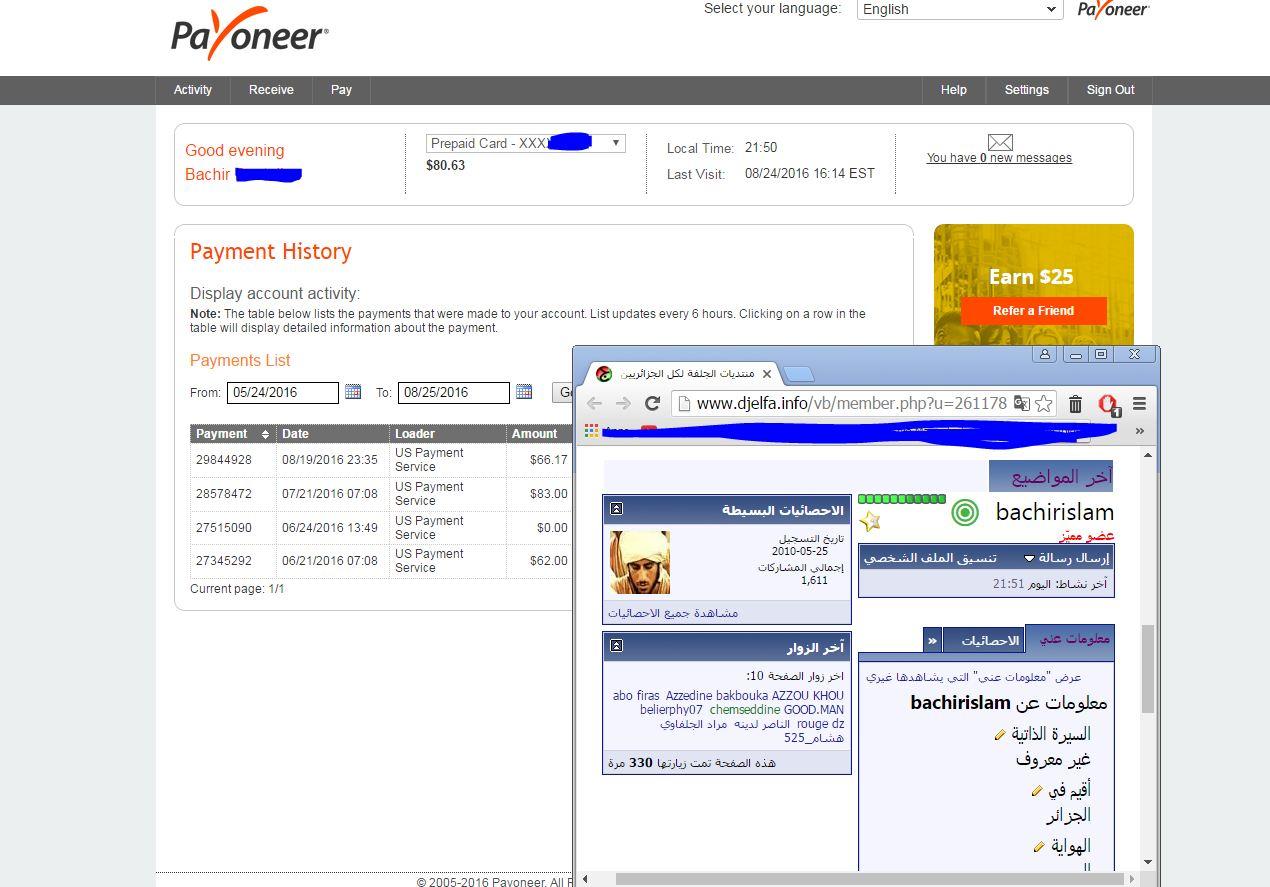Show more bookmarks with the double chevron

point(1139,431)
